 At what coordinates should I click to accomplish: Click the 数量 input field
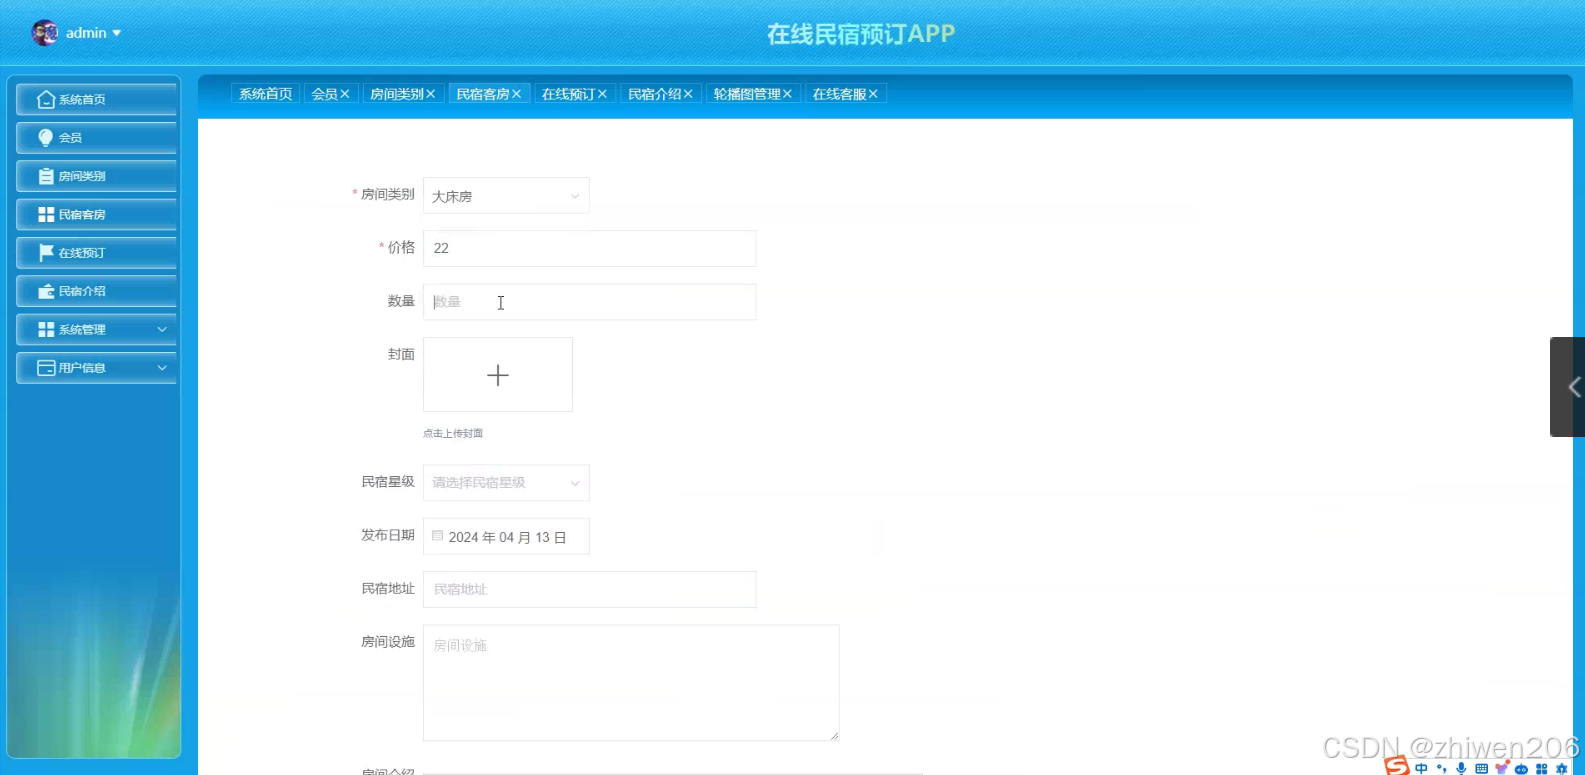pos(589,302)
